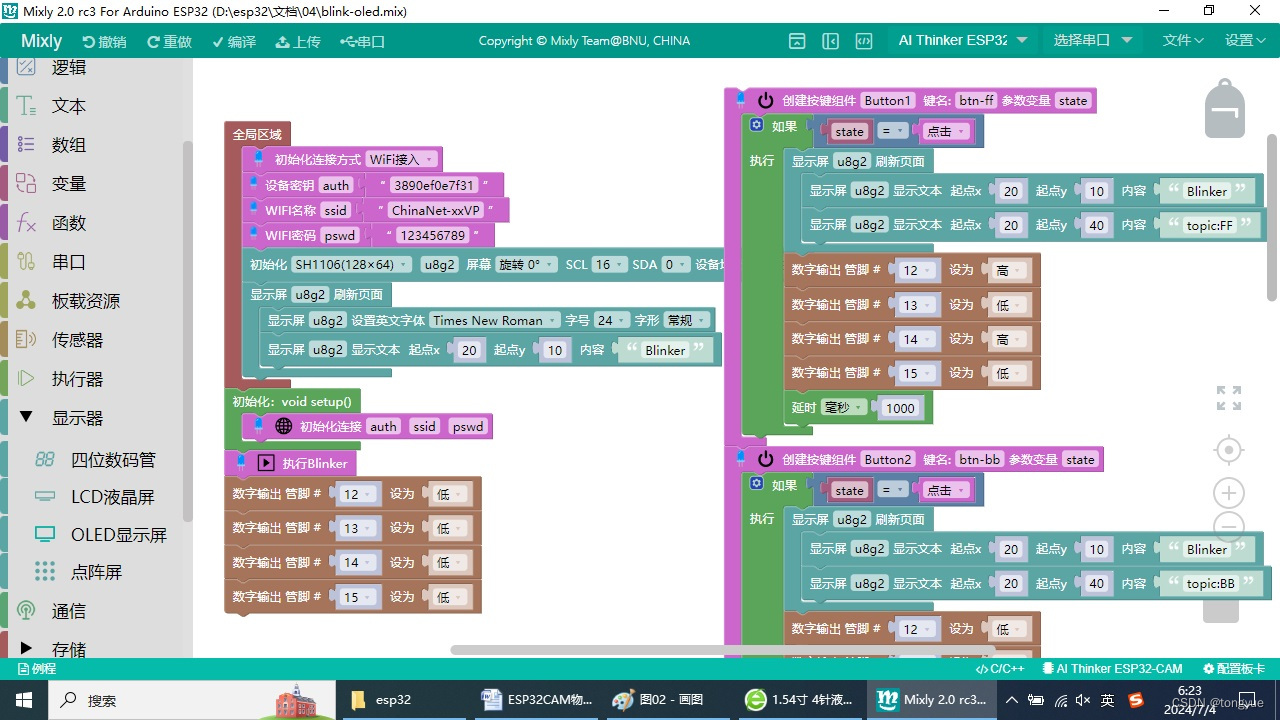Image resolution: width=1280 pixels, height=720 pixels.
Task: Click the gear icon on Button2 如果 block
Action: pos(756,484)
